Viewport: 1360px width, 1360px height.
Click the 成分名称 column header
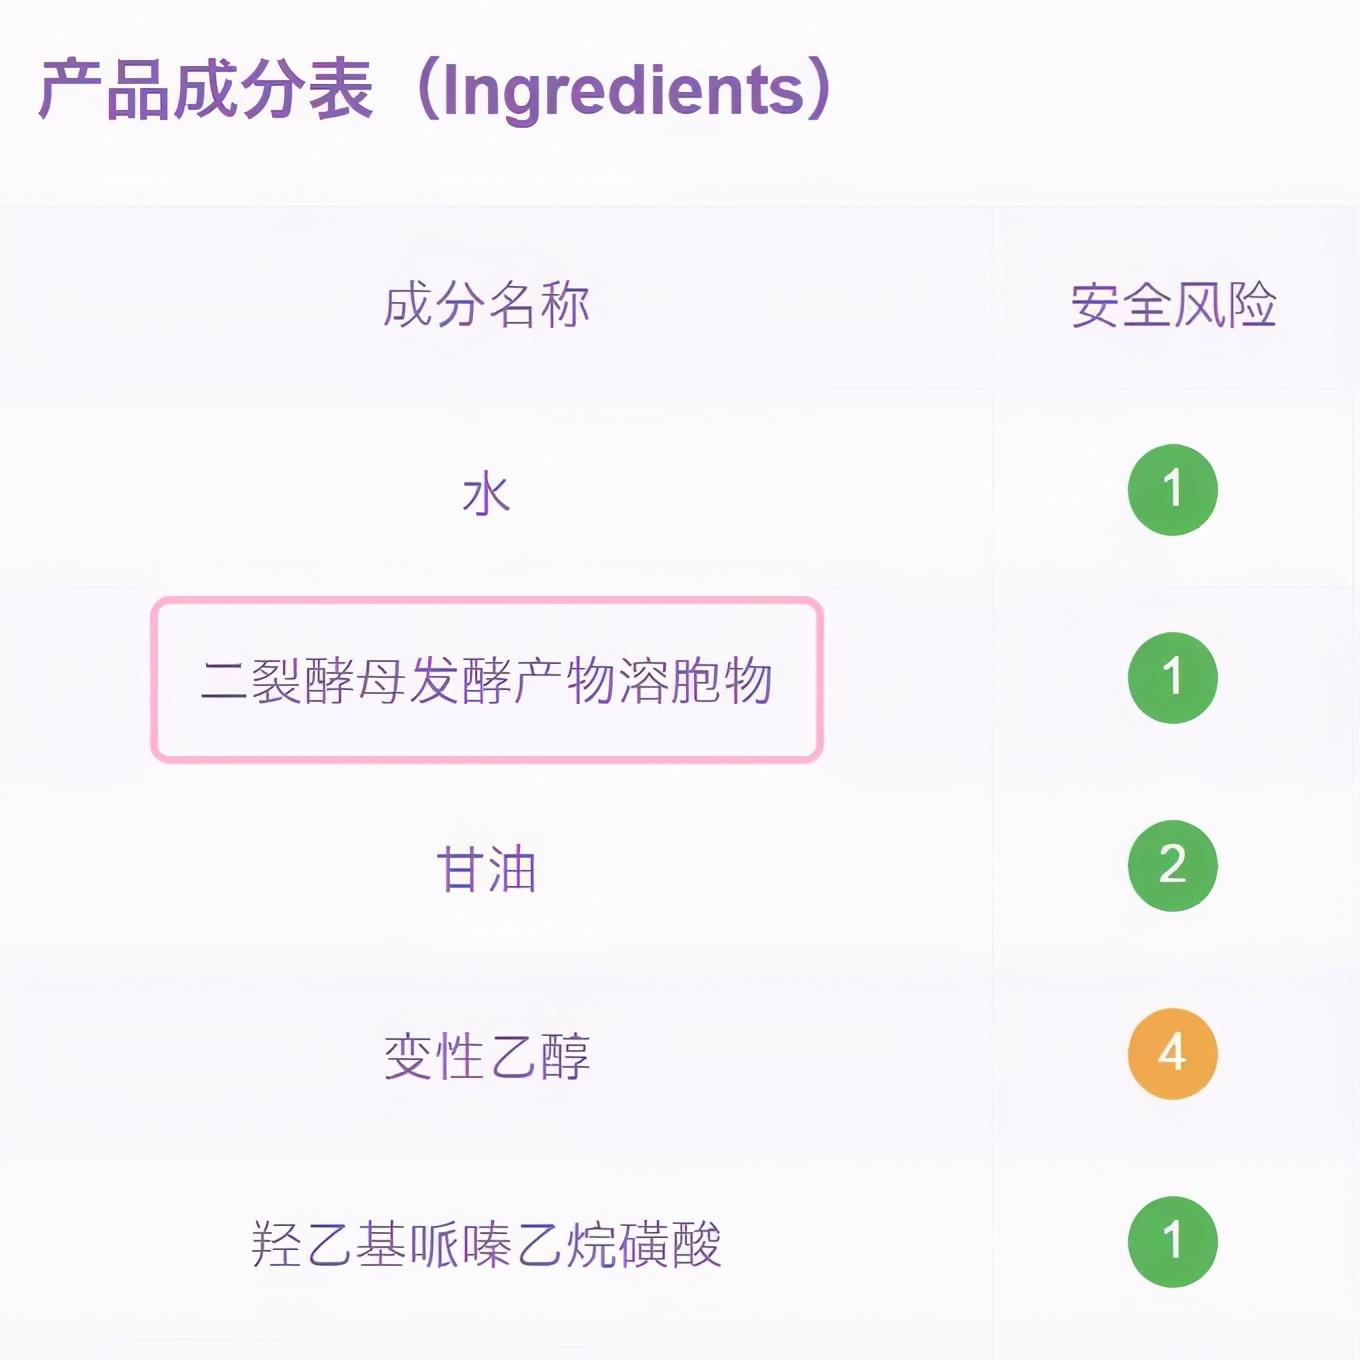coord(486,305)
